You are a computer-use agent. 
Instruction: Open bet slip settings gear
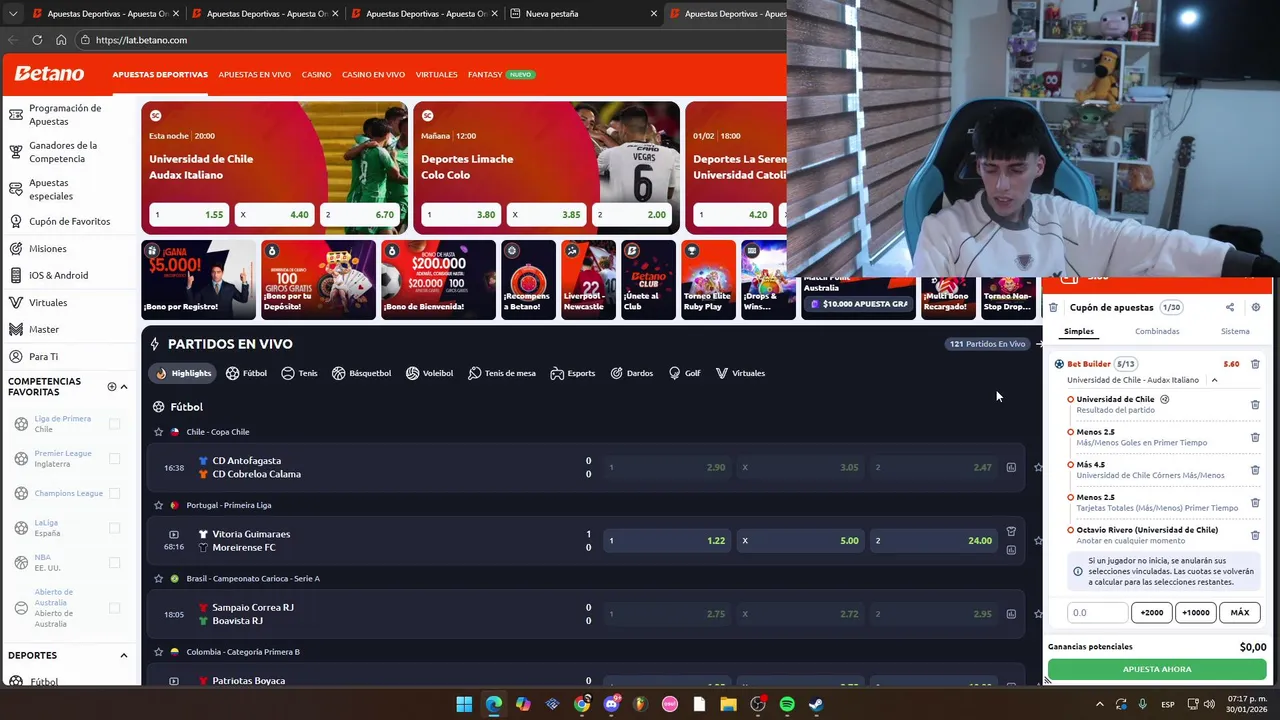[1256, 308]
